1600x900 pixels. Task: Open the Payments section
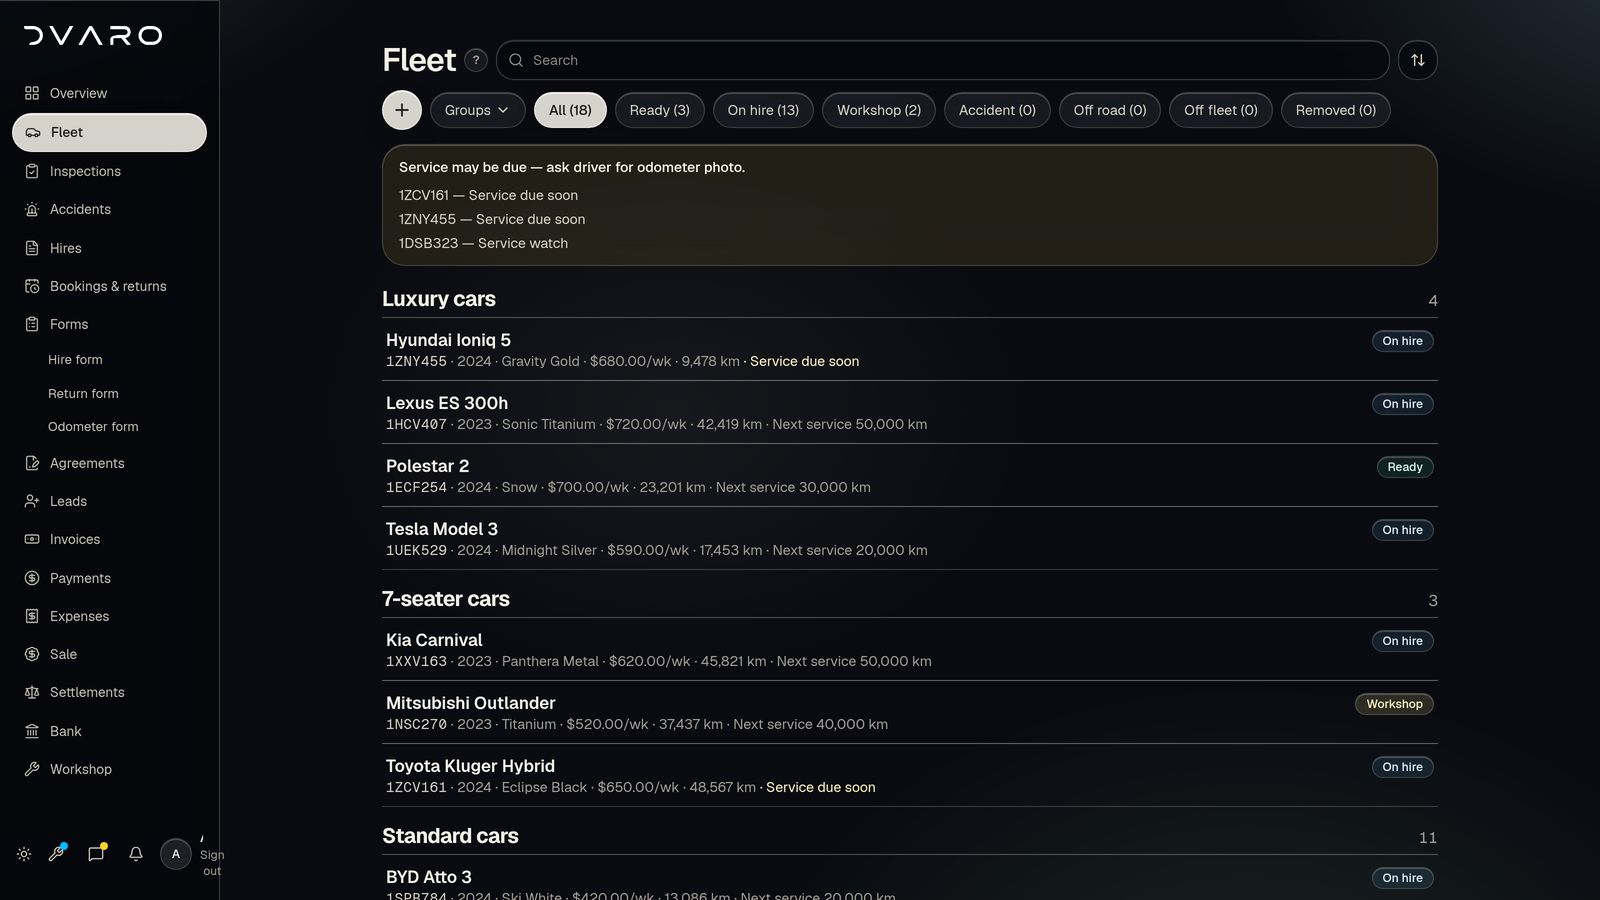[109, 578]
